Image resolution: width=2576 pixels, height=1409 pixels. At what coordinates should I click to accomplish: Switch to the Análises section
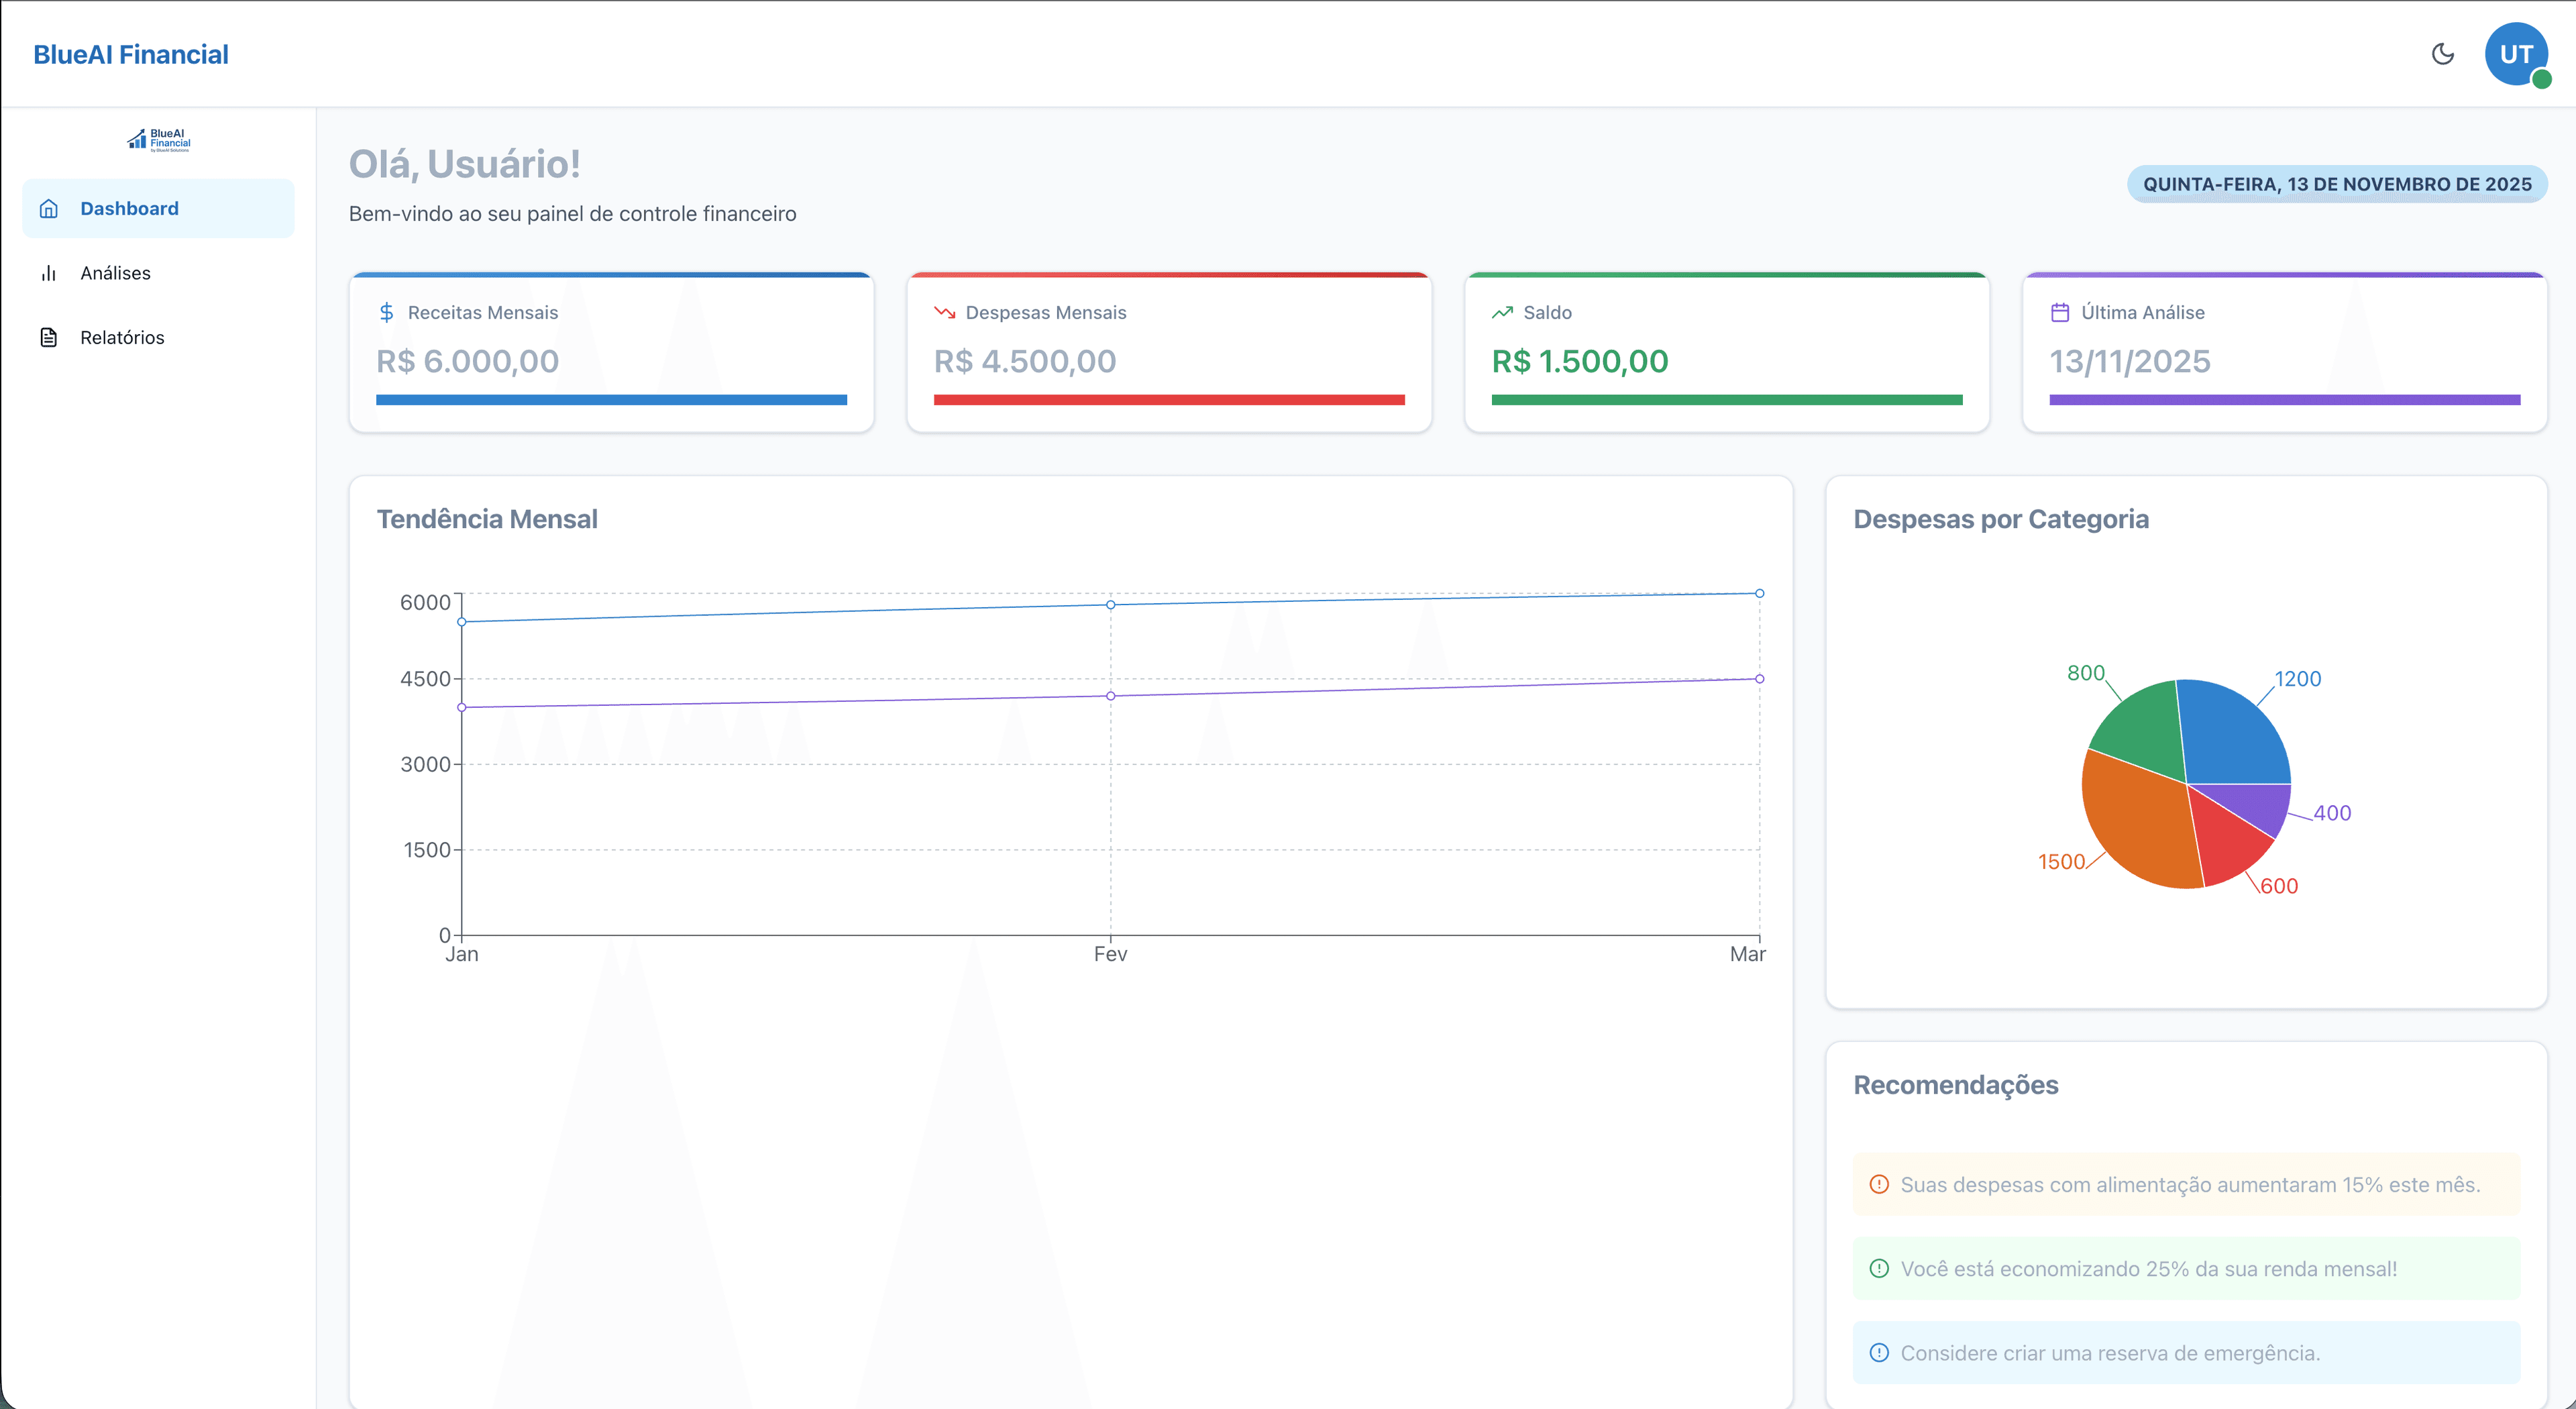[115, 272]
